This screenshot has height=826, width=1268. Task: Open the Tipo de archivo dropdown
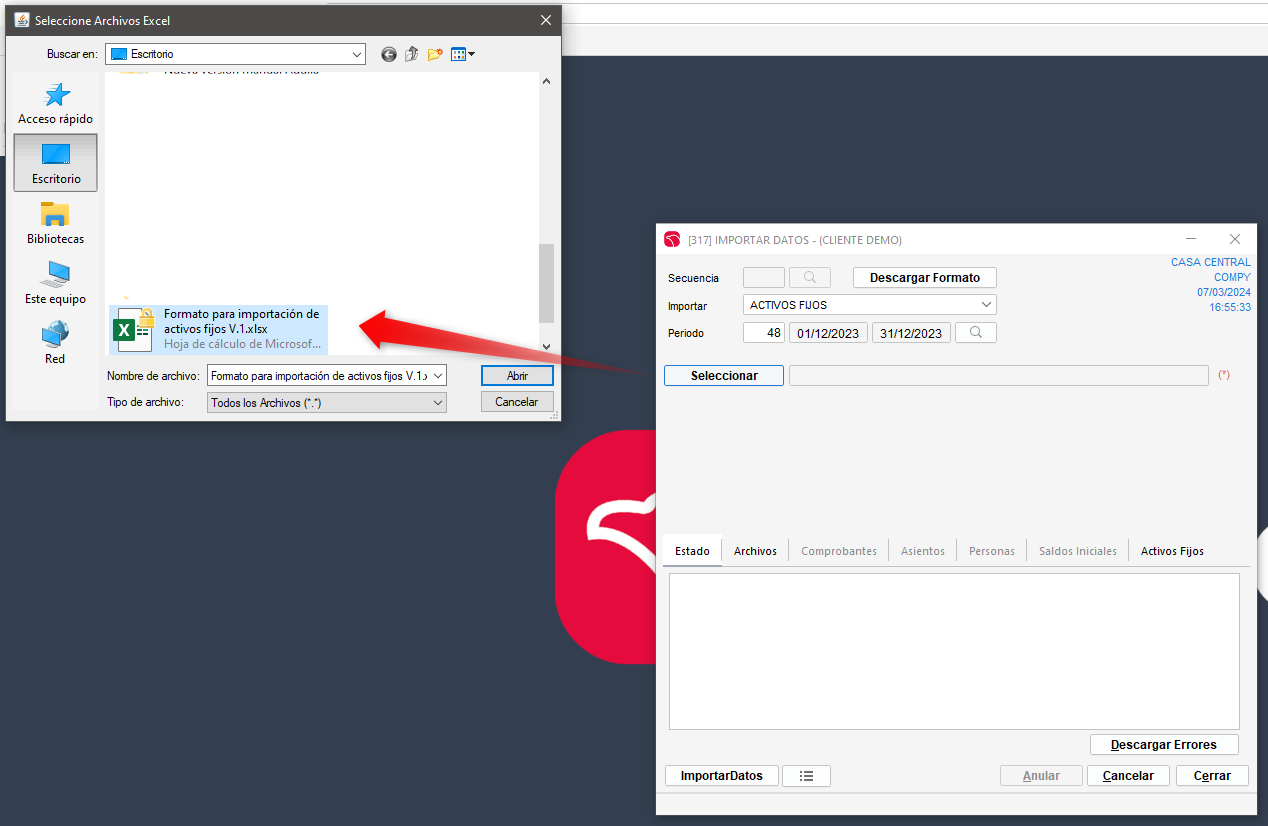coord(437,402)
